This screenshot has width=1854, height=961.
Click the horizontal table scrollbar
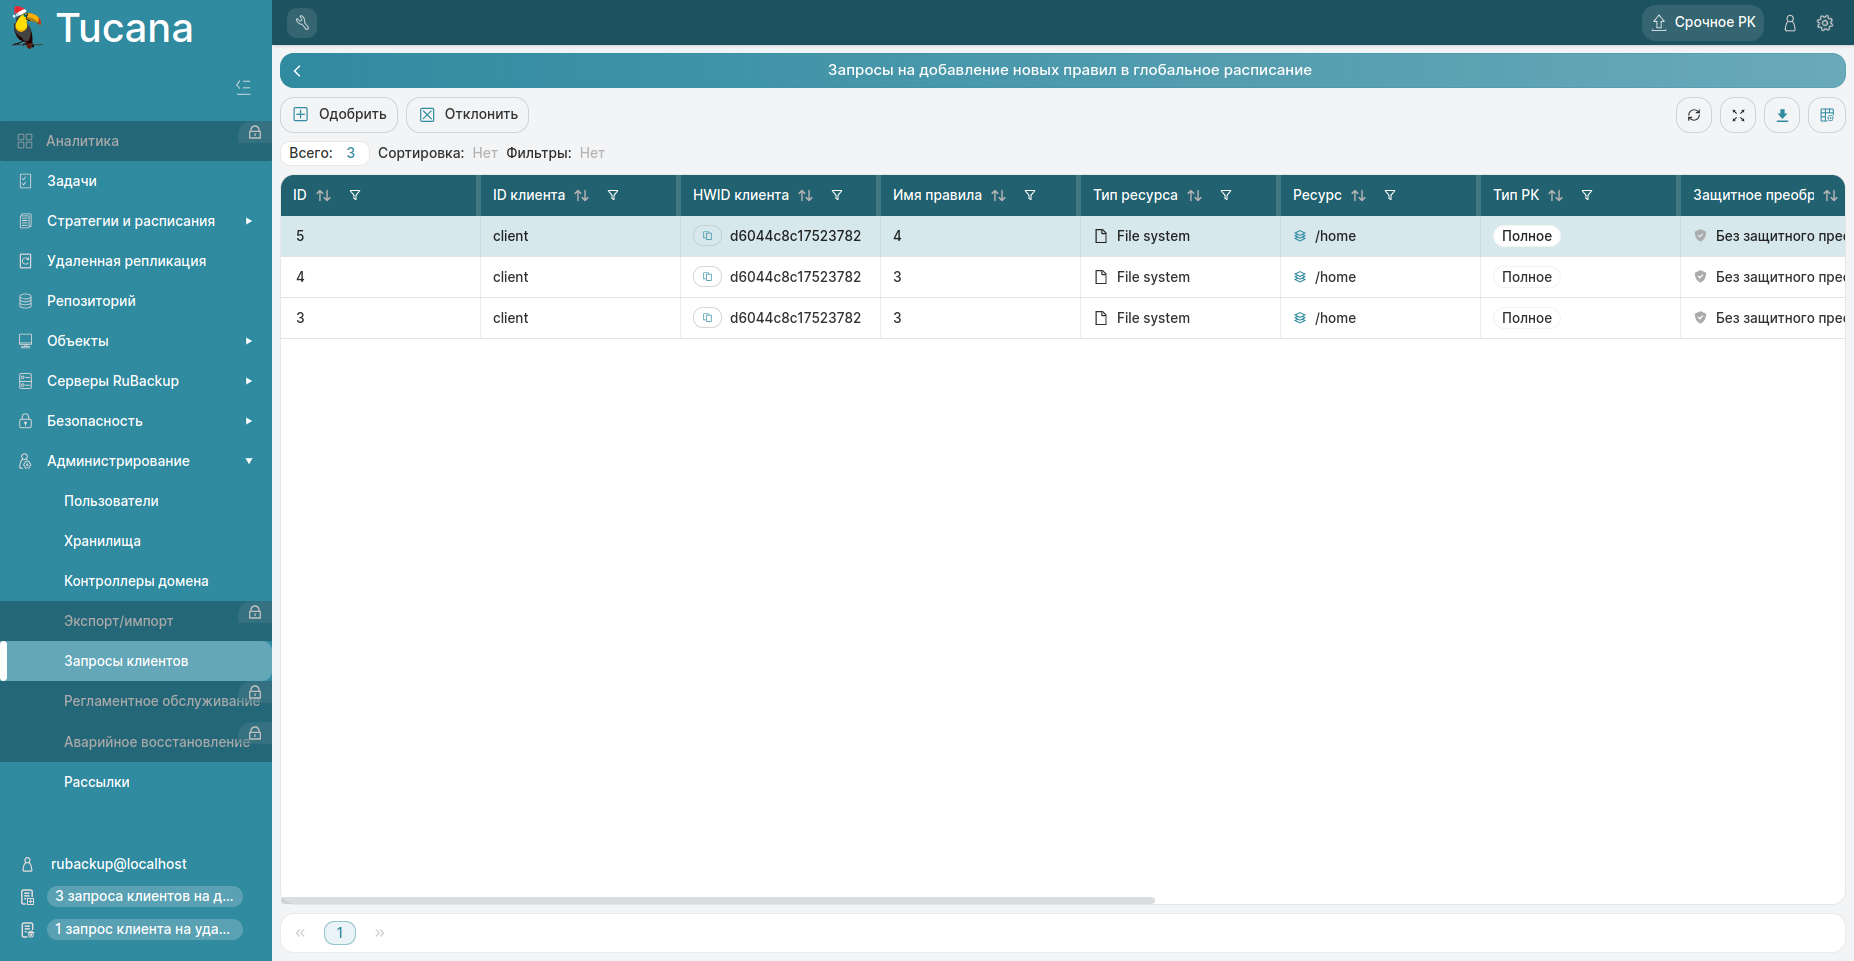click(x=718, y=900)
